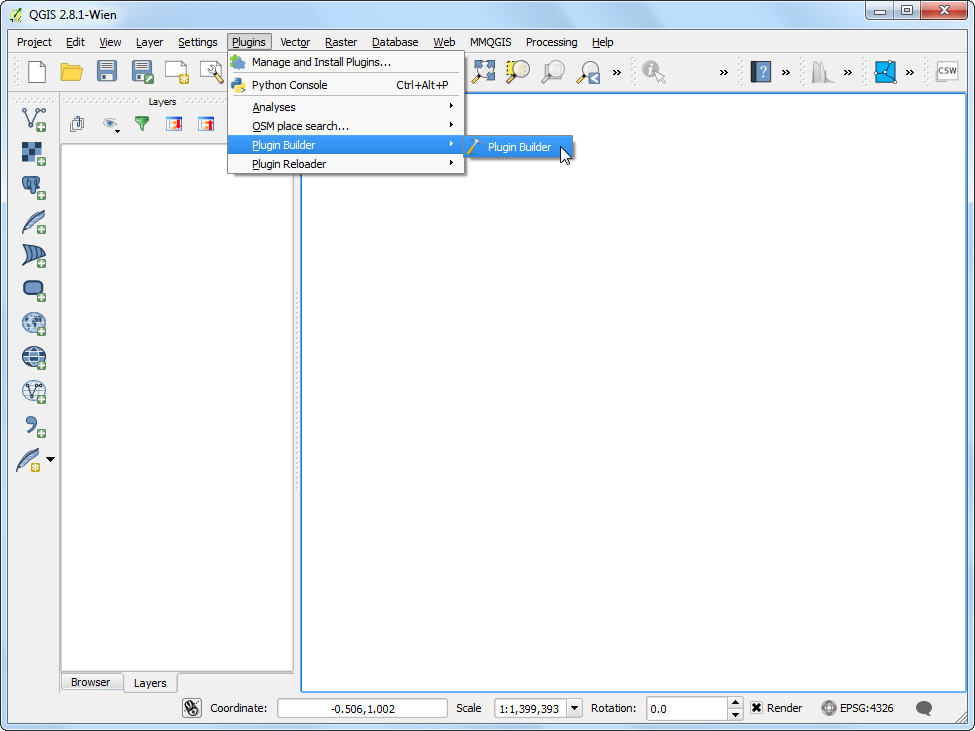Launch Plugin Builder from the submenu

click(519, 147)
